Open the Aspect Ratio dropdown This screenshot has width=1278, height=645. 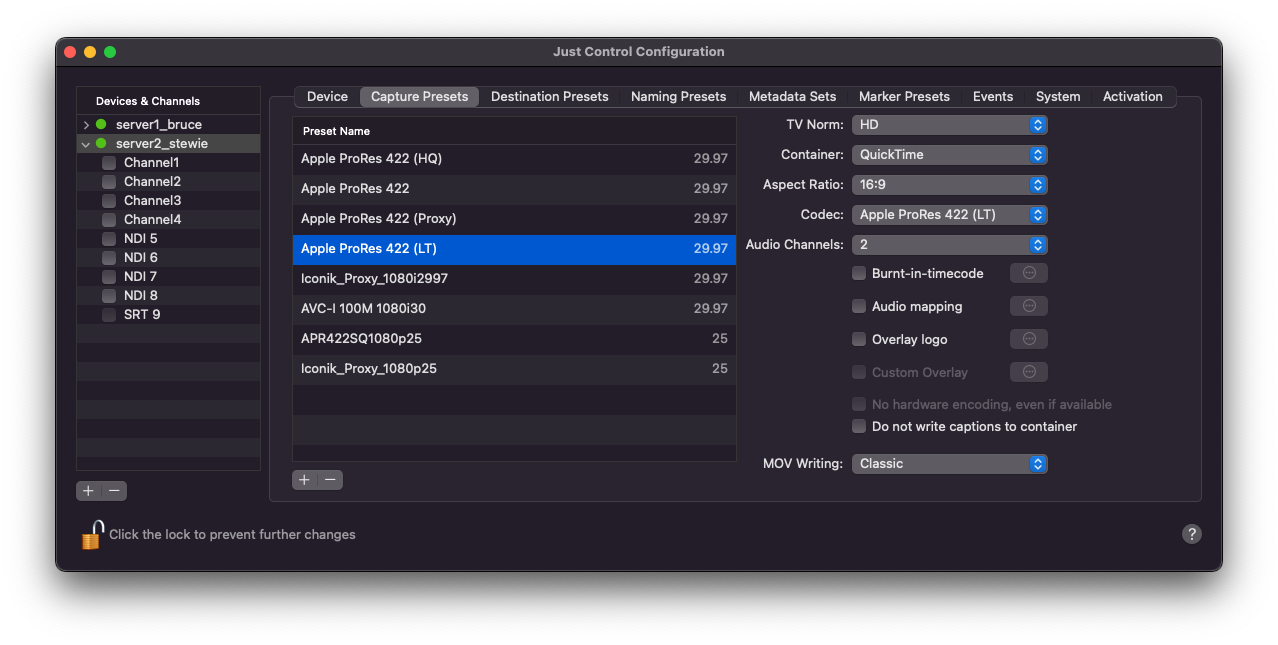tap(949, 185)
